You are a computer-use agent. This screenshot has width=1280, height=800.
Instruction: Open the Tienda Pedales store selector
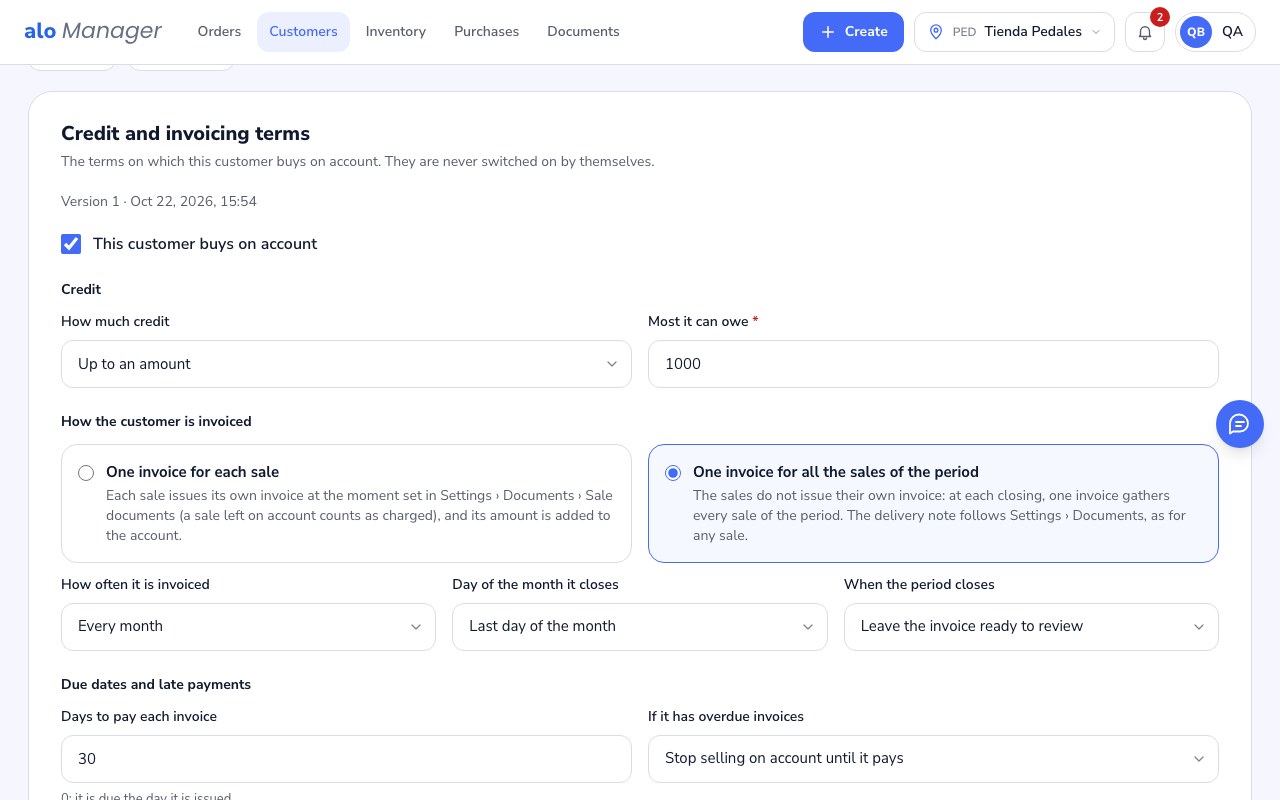(1014, 32)
